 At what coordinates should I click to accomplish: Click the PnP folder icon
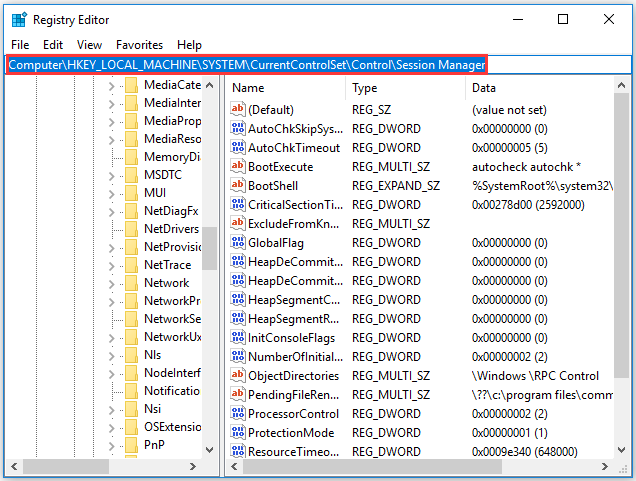point(131,445)
